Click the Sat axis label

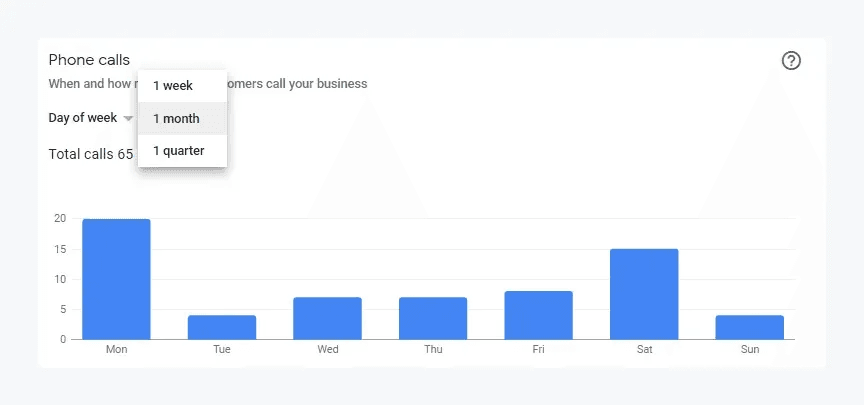(x=644, y=350)
